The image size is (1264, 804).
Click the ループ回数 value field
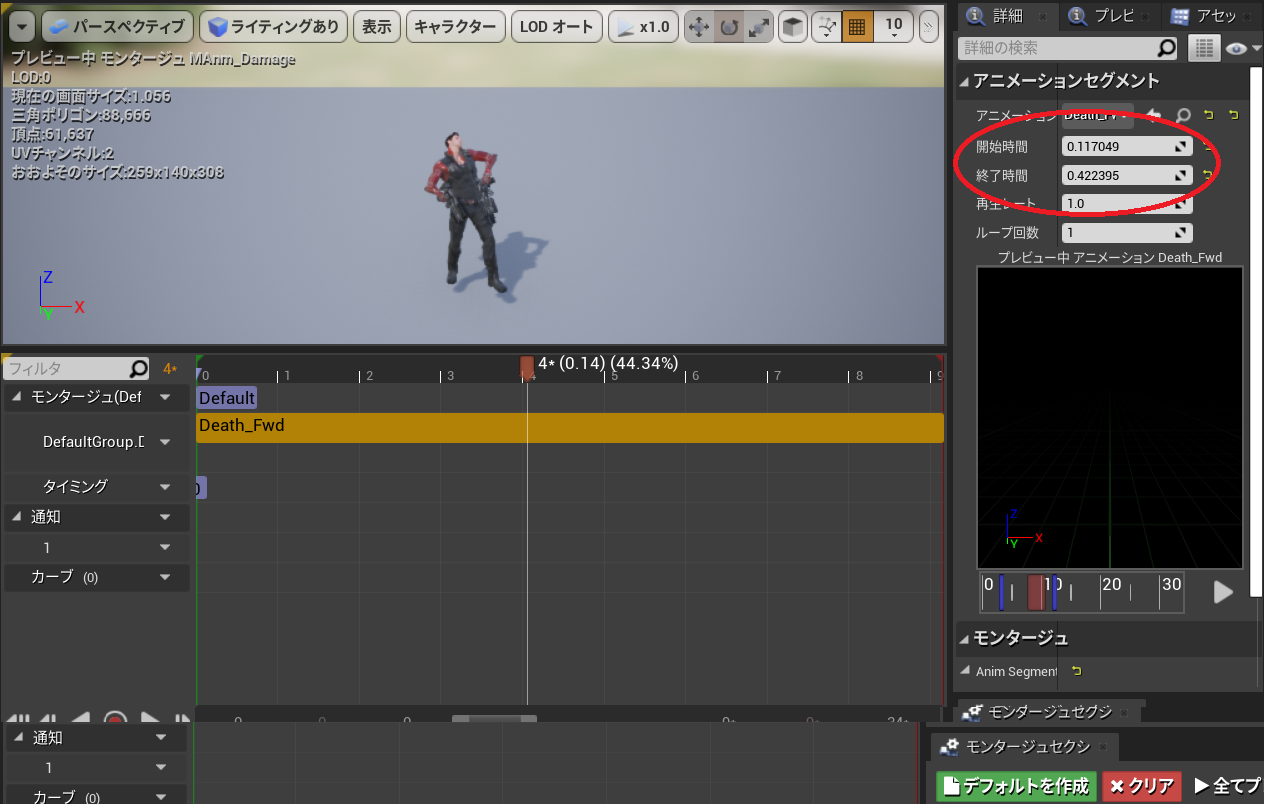1127,232
